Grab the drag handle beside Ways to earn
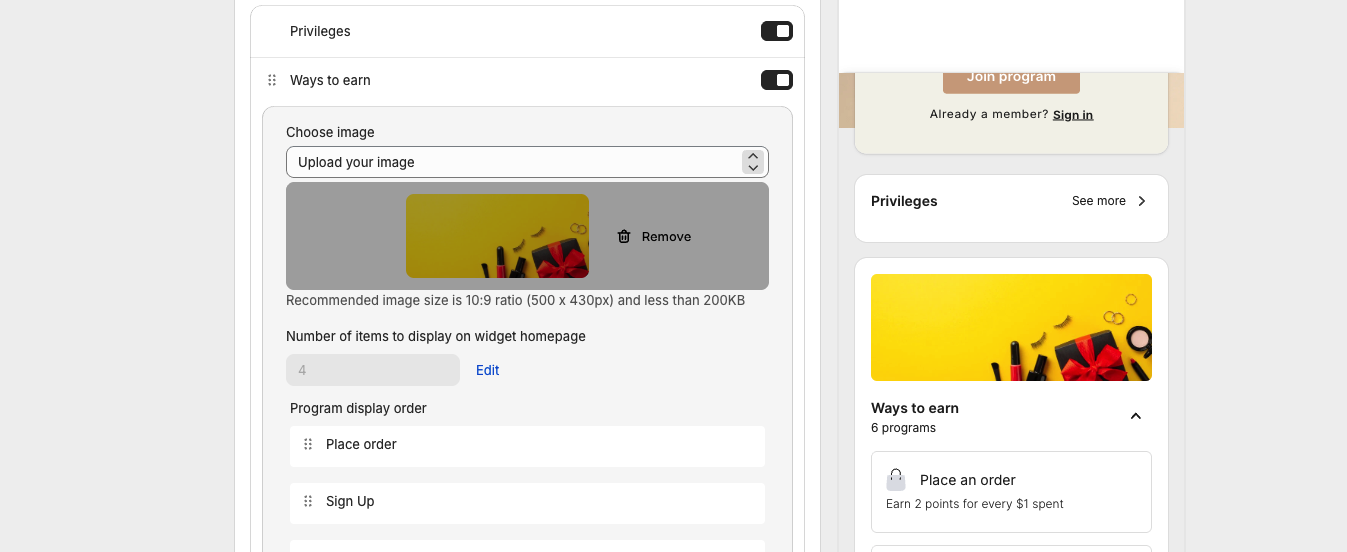This screenshot has width=1347, height=552. coord(272,80)
